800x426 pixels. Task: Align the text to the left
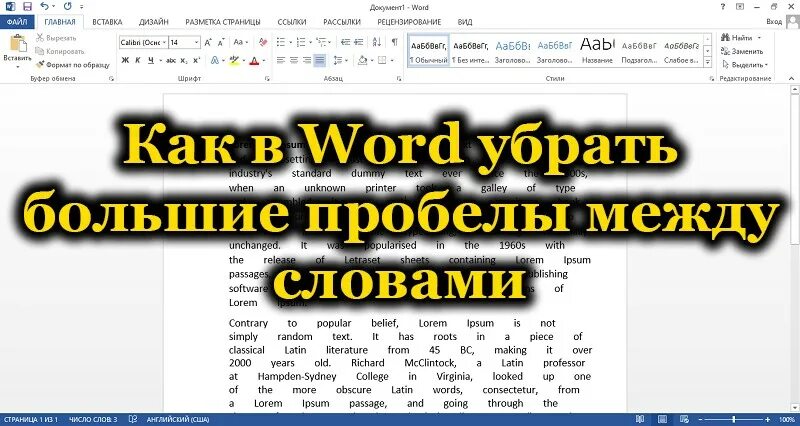(x=281, y=60)
